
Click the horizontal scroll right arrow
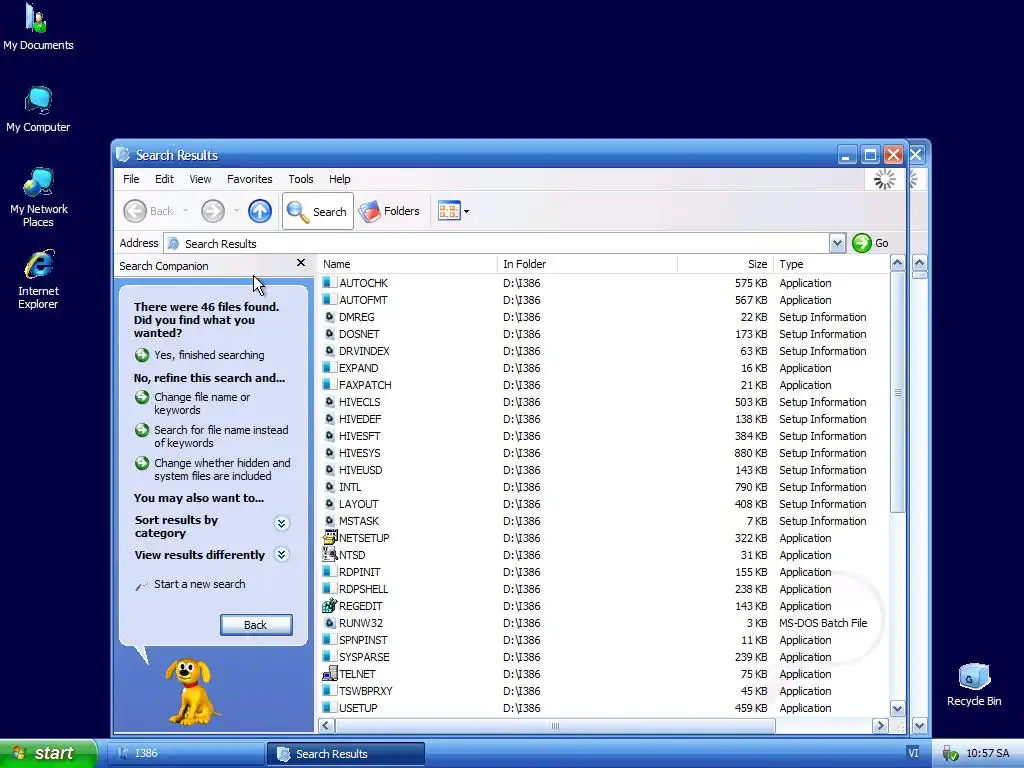click(880, 726)
